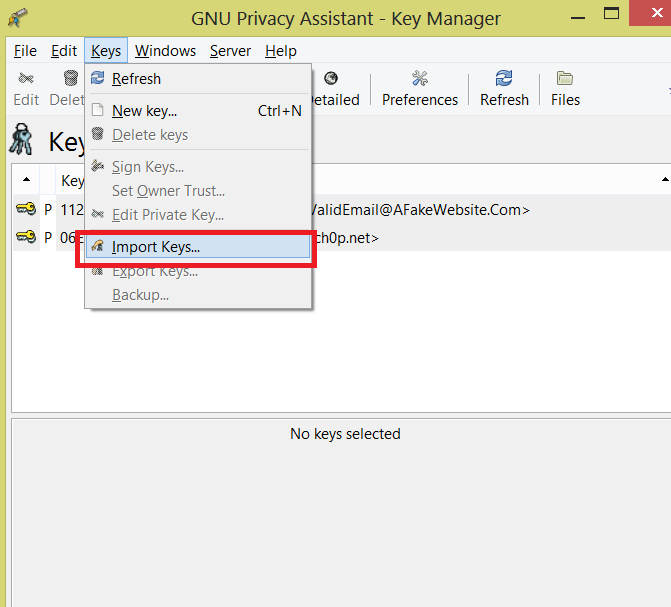Open the Help menu
671x607 pixels.
(281, 51)
